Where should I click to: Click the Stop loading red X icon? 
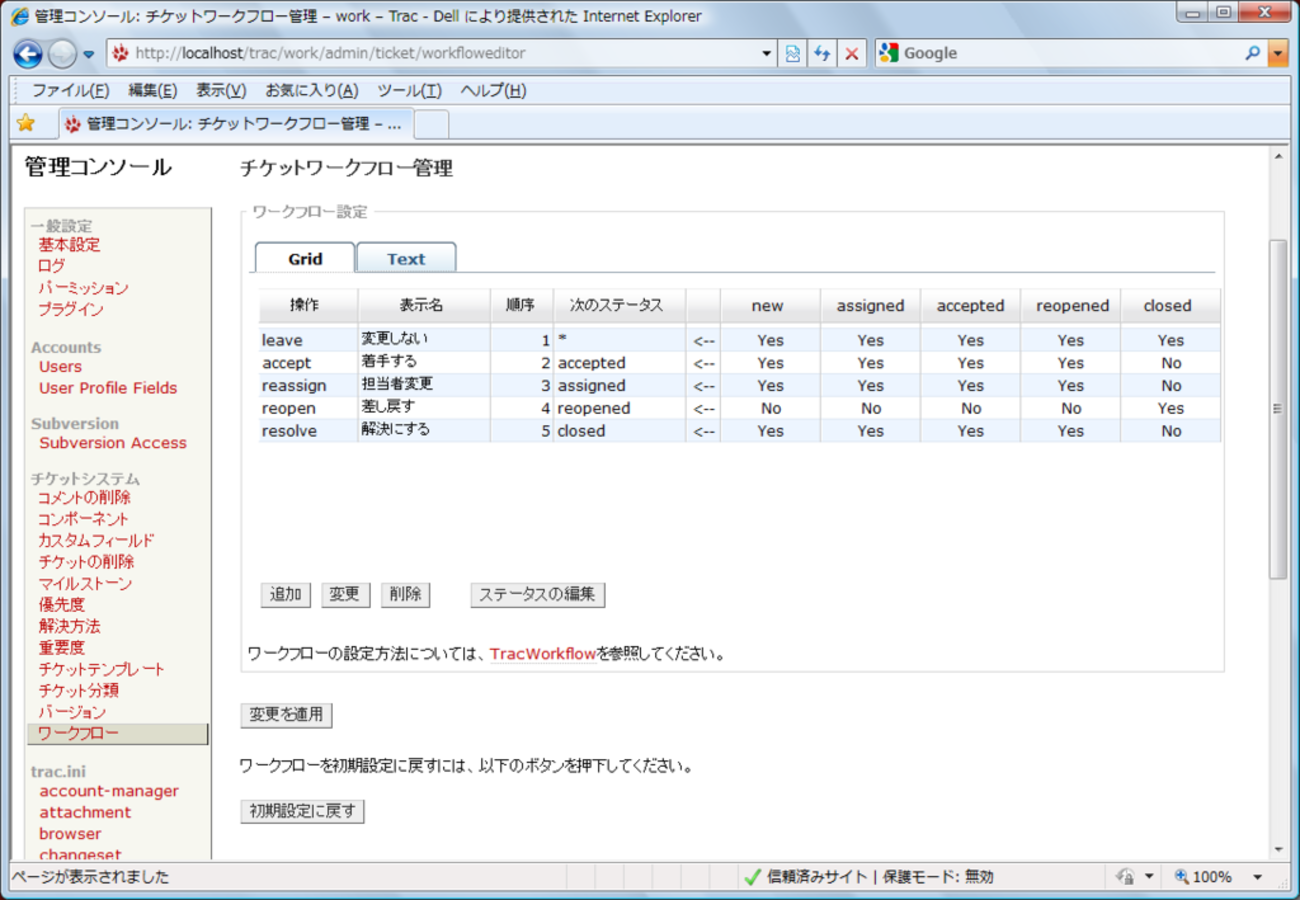point(851,54)
